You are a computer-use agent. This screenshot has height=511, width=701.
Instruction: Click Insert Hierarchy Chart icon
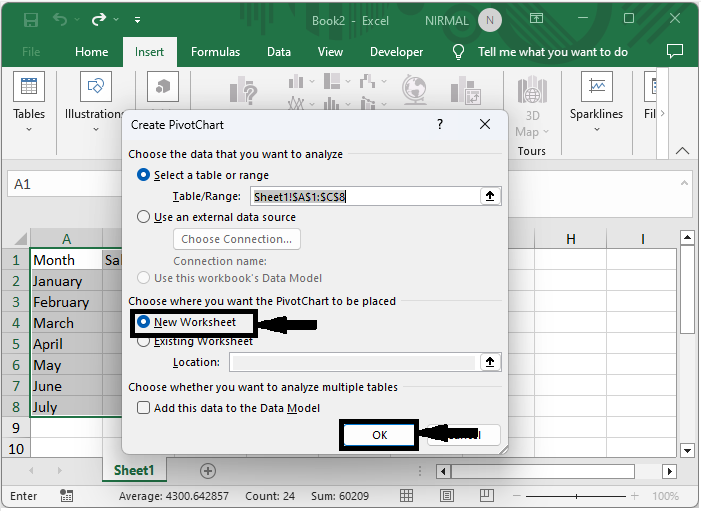332,81
